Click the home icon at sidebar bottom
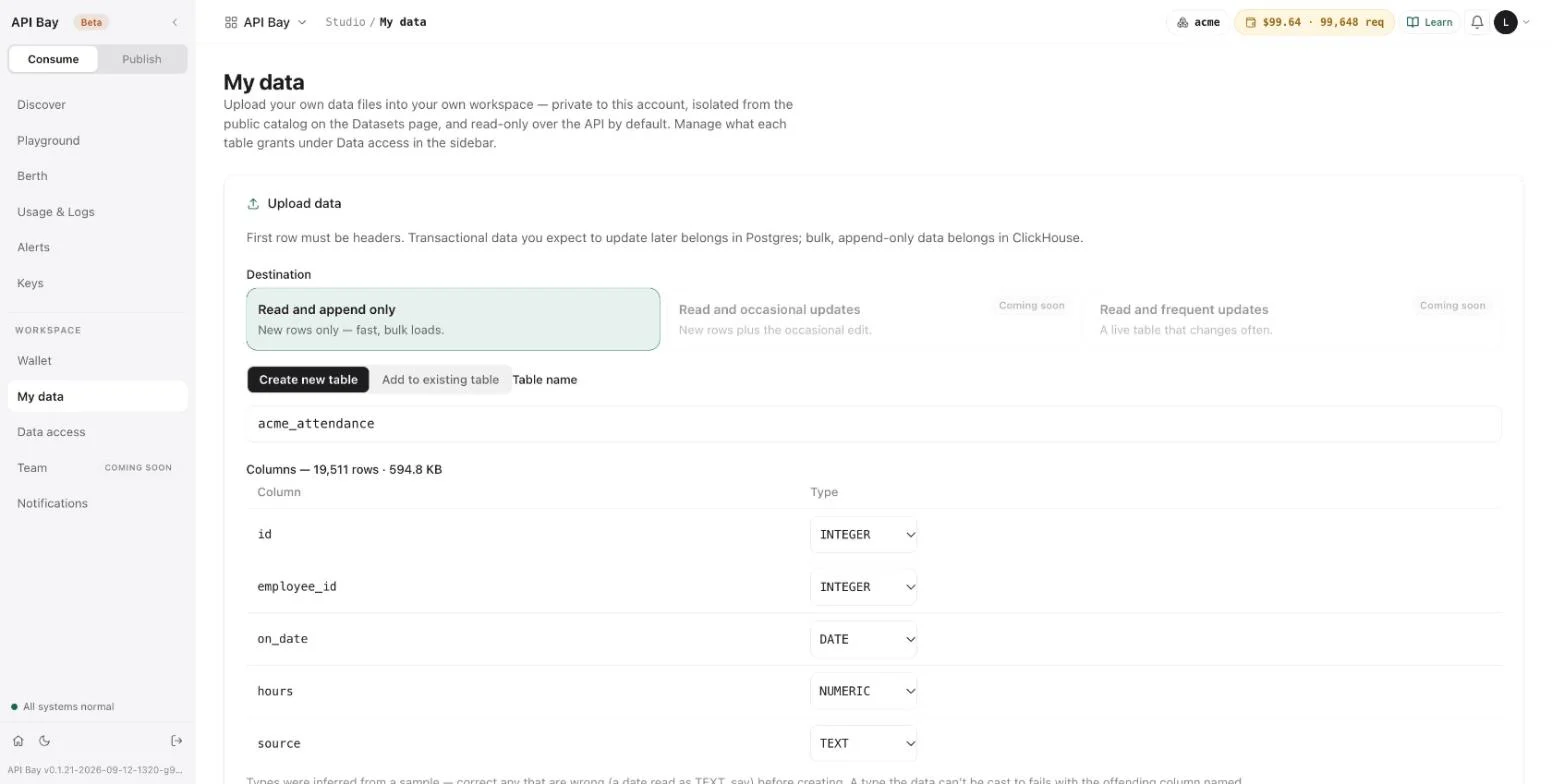The width and height of the screenshot is (1552, 784). click(18, 741)
